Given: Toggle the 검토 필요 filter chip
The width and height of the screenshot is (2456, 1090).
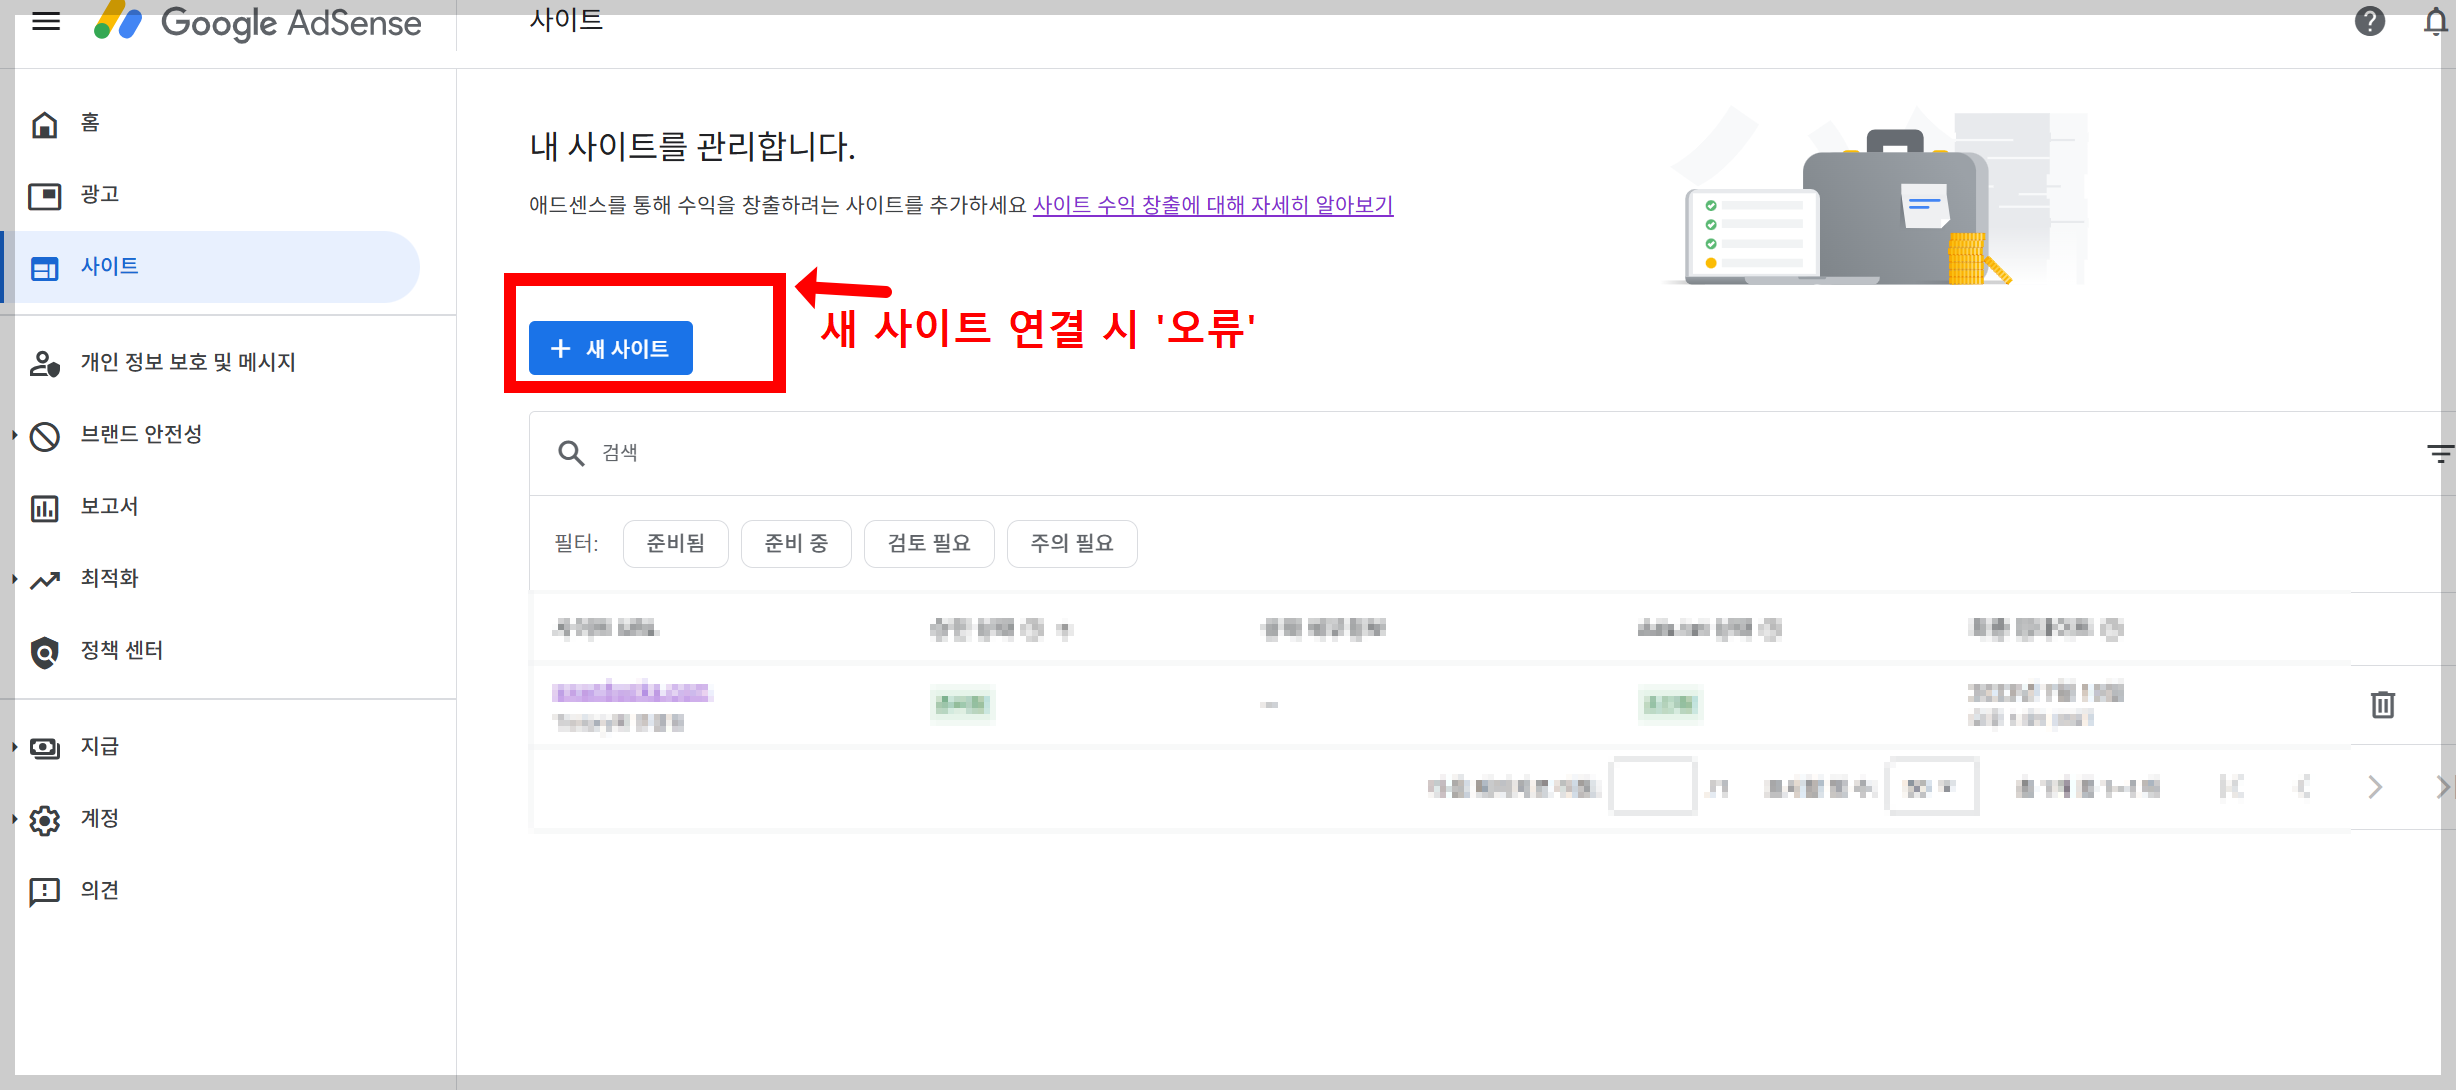Looking at the screenshot, I should click(x=929, y=543).
